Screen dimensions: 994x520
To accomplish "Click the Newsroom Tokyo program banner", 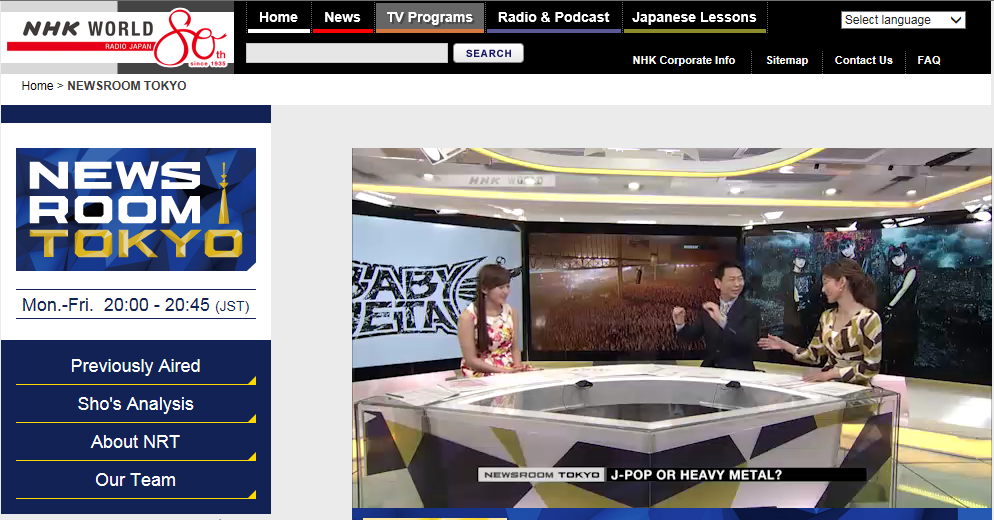I will 136,209.
